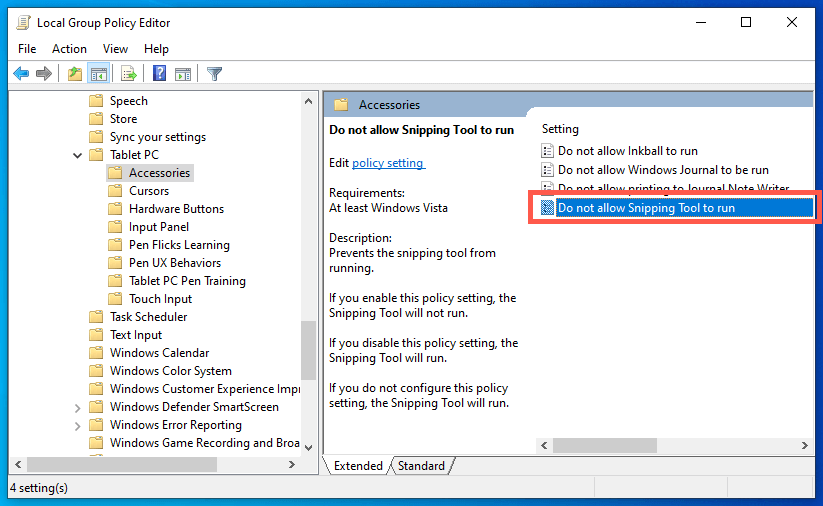This screenshot has height=506, width=823.
Task: Click the Forward arrow toolbar icon
Action: pyautogui.click(x=44, y=73)
